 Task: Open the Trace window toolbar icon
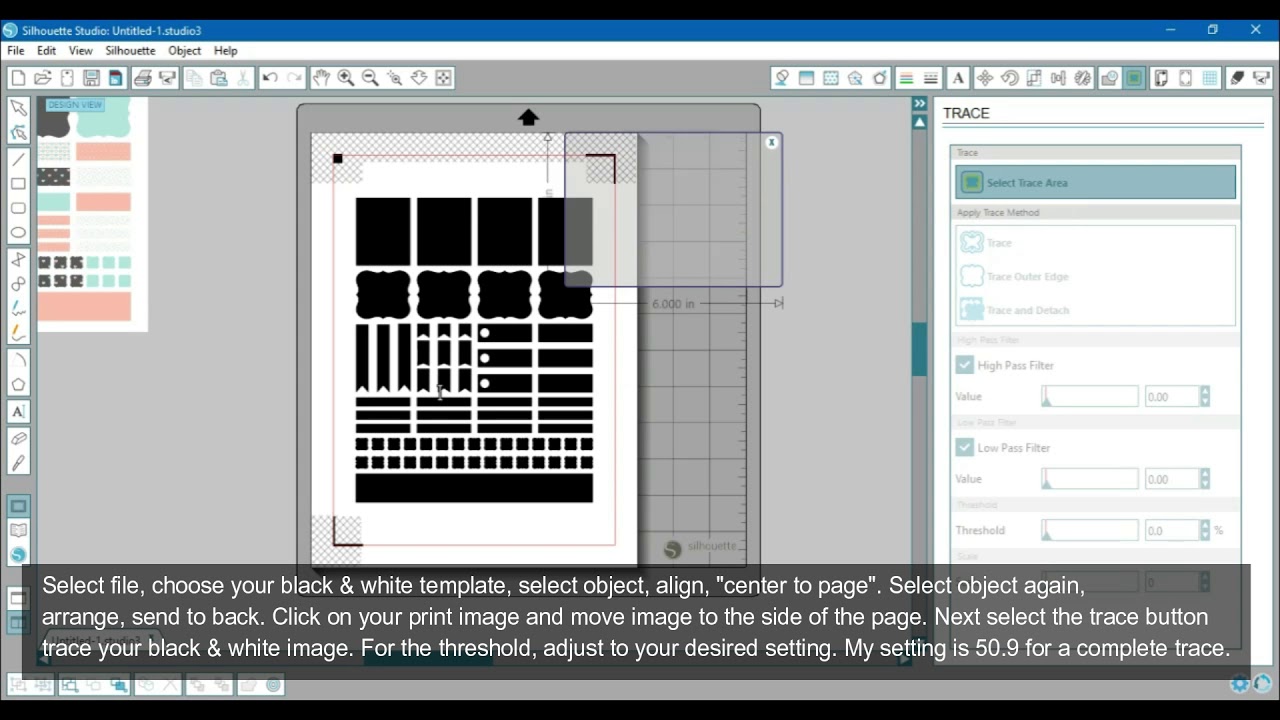(1134, 78)
